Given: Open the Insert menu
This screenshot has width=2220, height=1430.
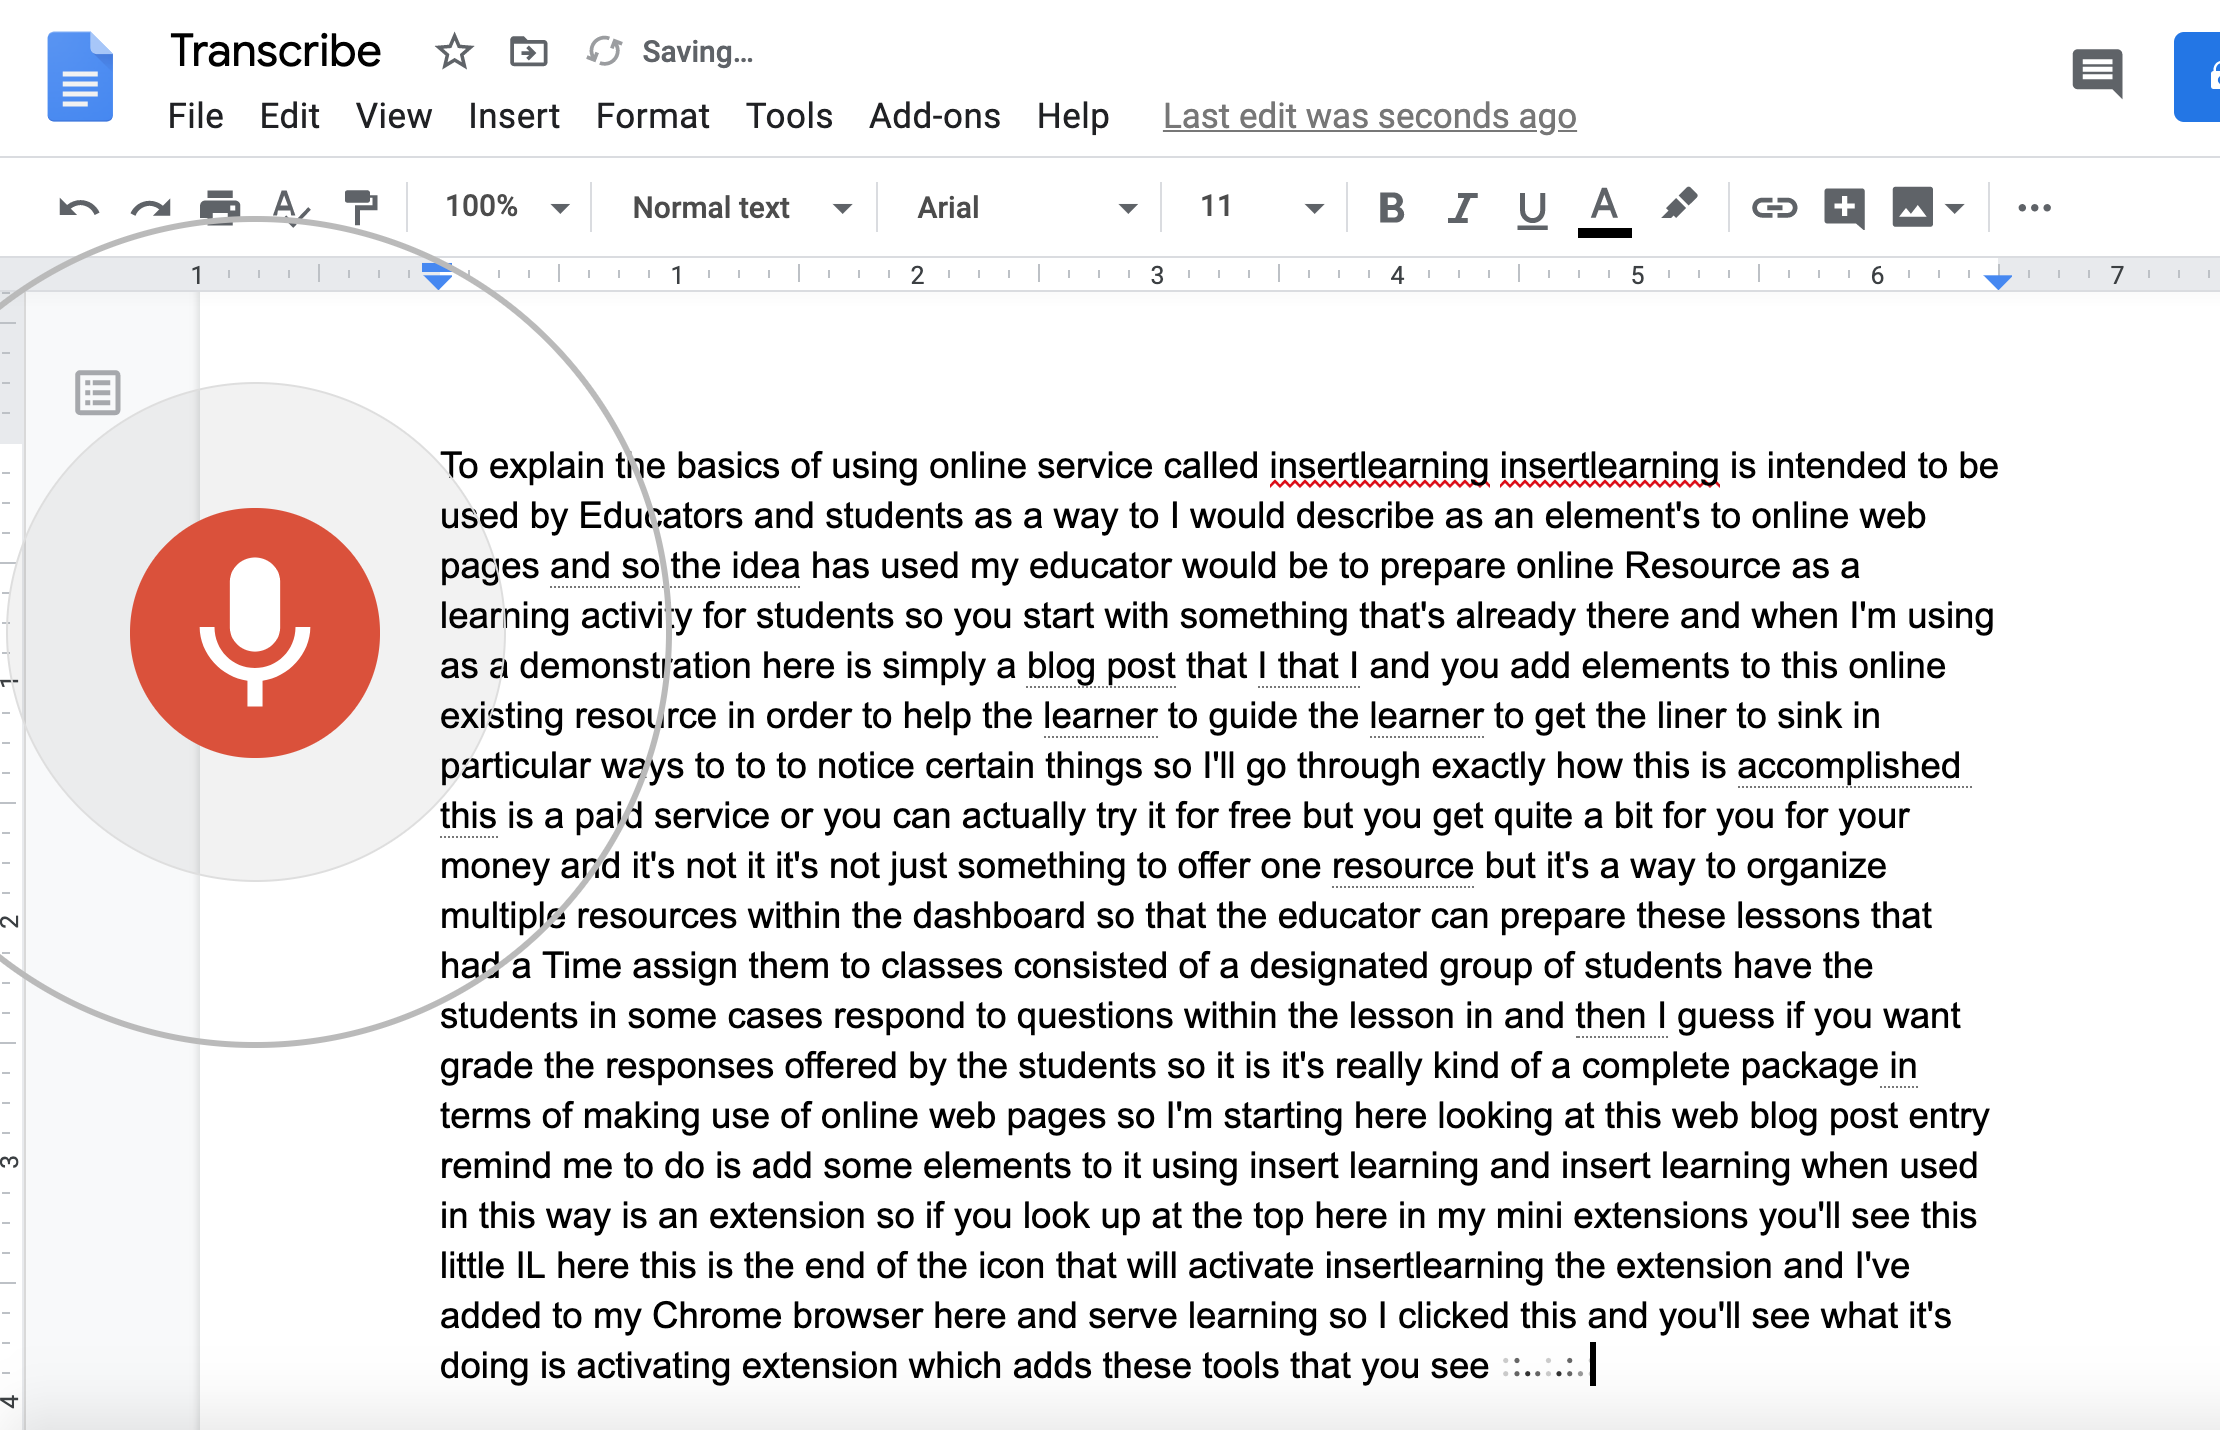Looking at the screenshot, I should [x=513, y=116].
